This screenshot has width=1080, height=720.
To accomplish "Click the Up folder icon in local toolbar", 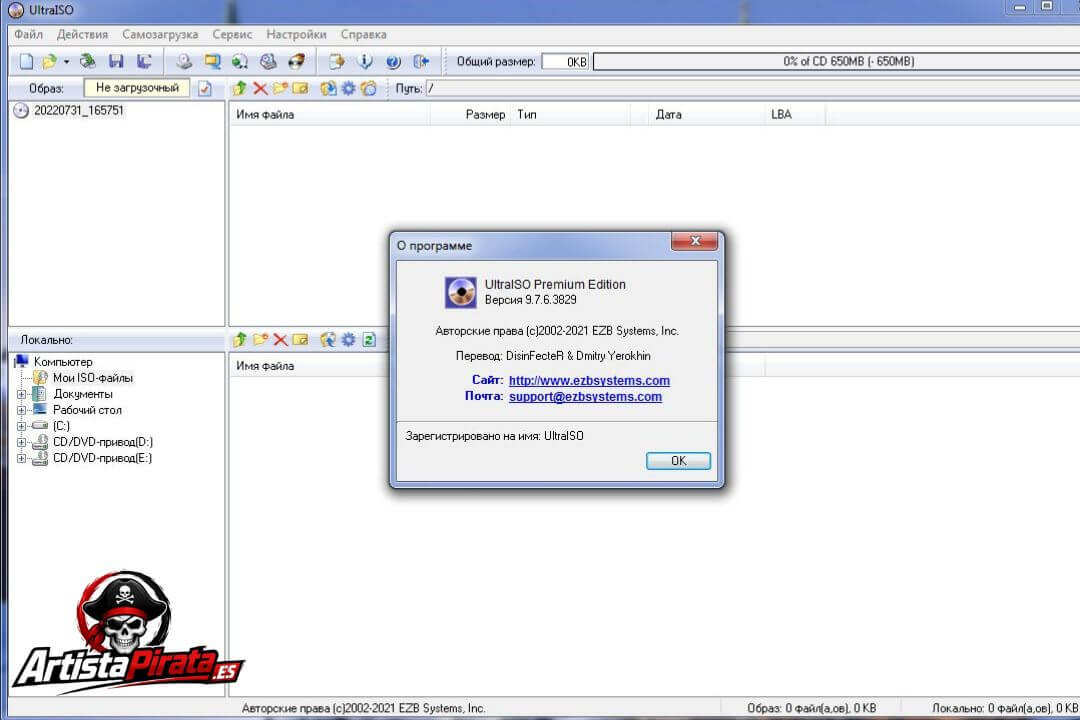I will [240, 339].
